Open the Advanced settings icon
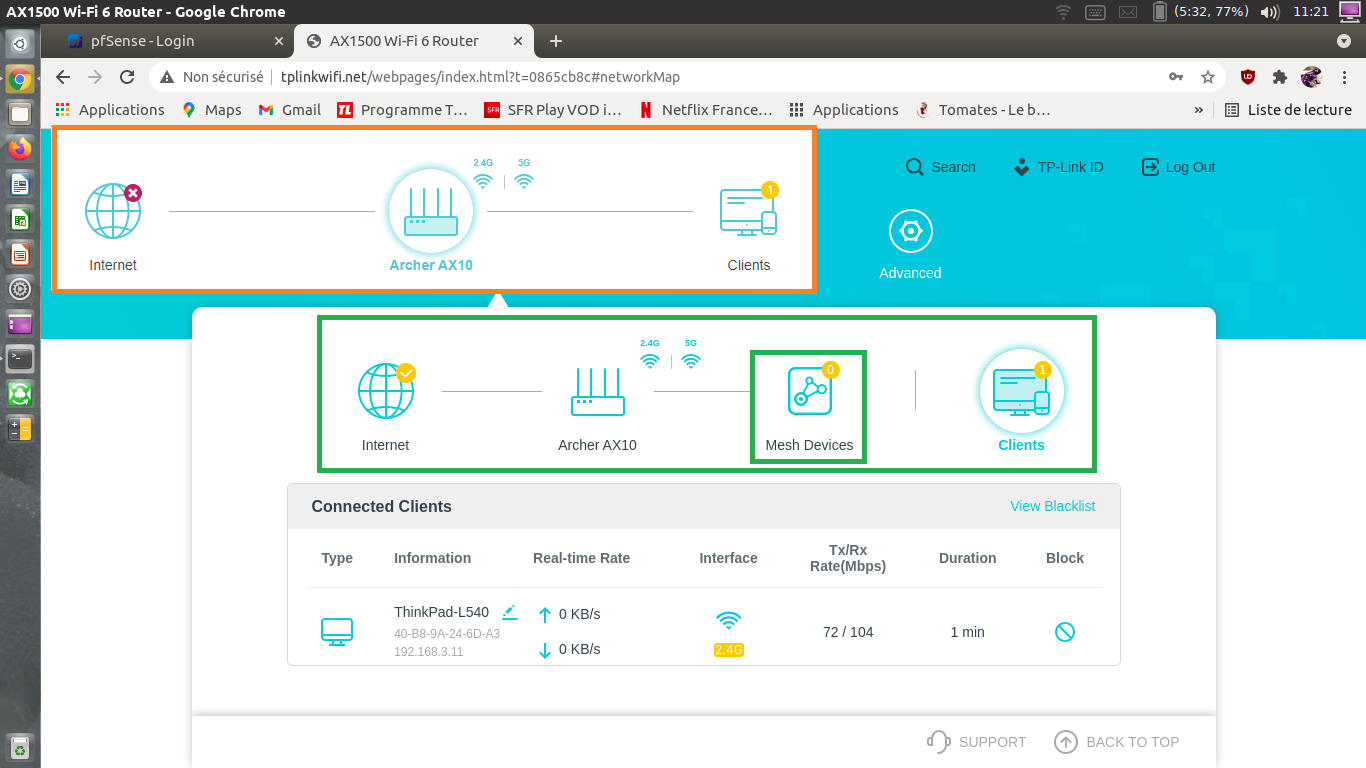The image size is (1366, 768). 910,231
